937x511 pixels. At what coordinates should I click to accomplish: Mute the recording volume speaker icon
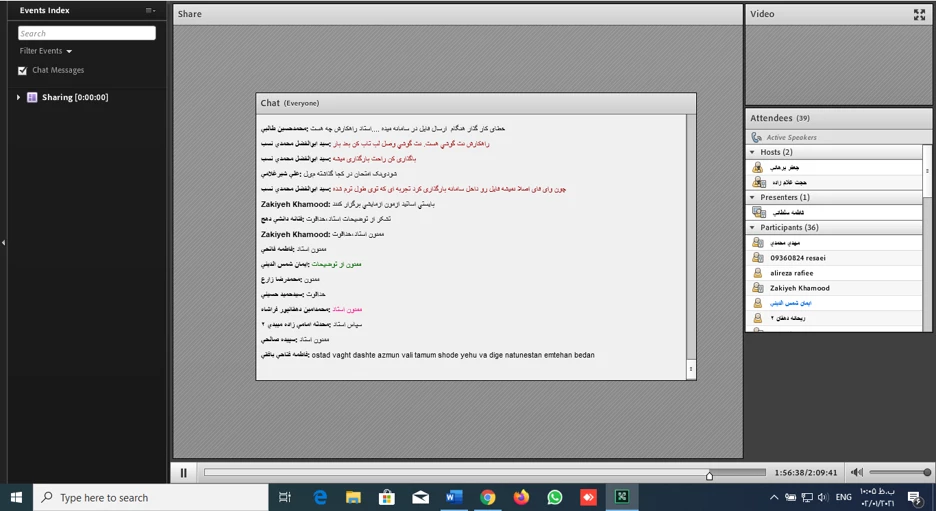pyautogui.click(x=856, y=473)
